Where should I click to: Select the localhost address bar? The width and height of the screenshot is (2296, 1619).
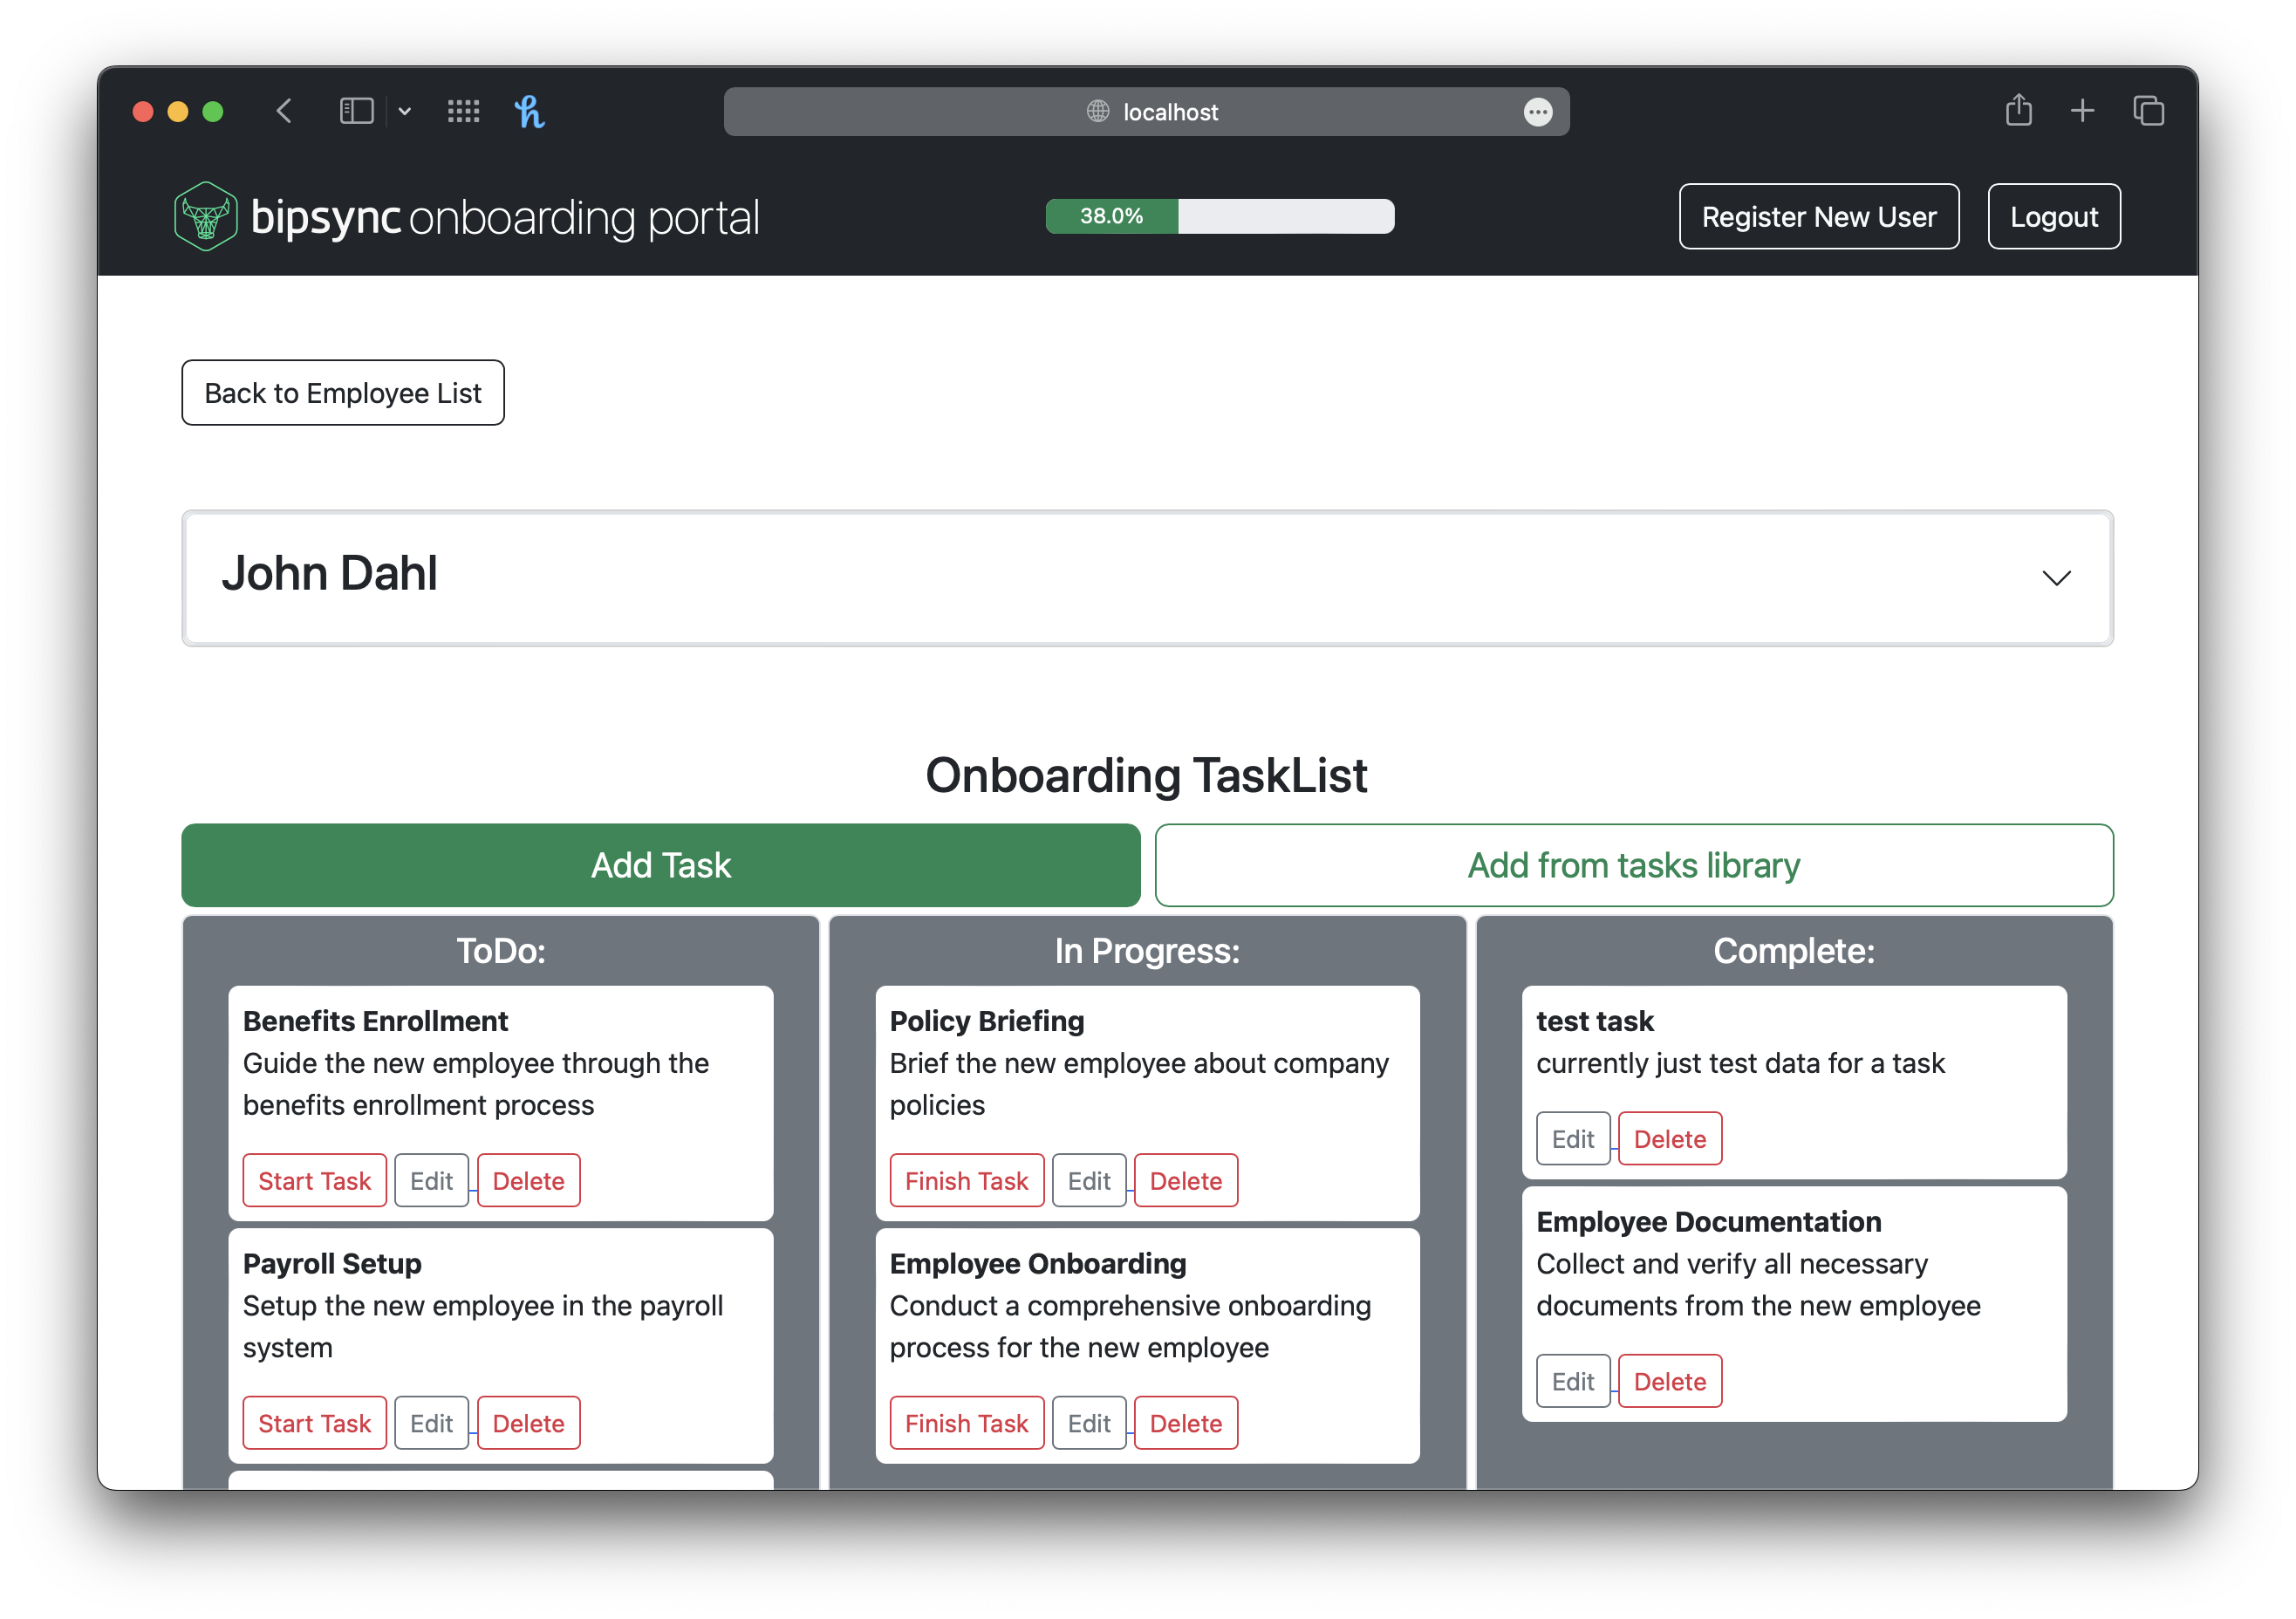coord(1149,113)
